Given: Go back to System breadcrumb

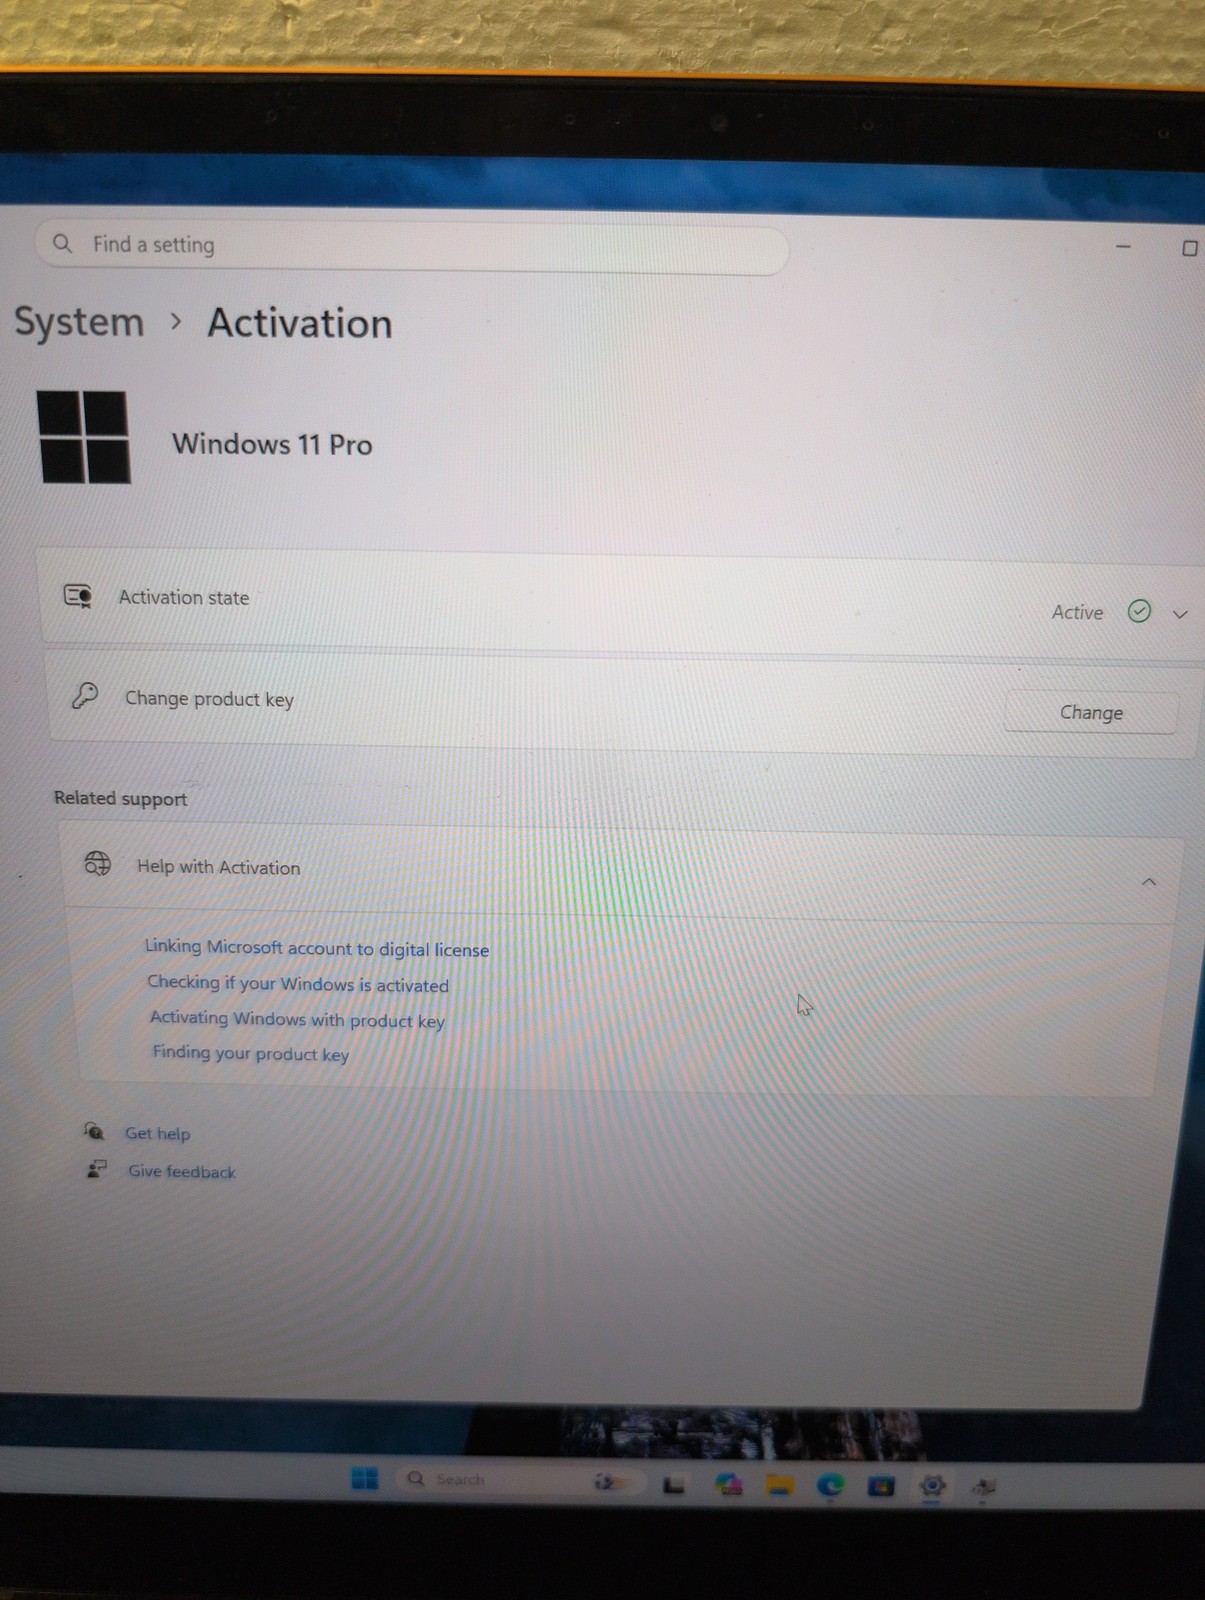Looking at the screenshot, I should point(79,323).
